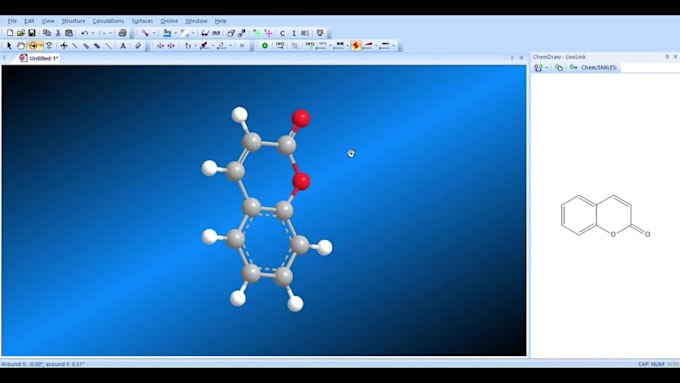
Task: Choose the hand translate tool
Action: (x=20, y=46)
